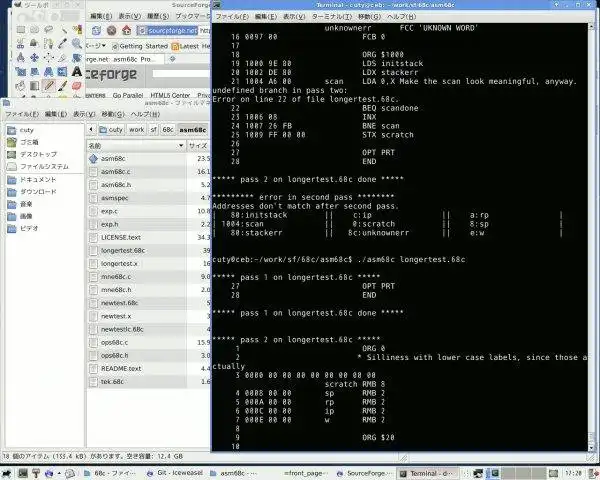This screenshot has height=480, width=600.
Task: Select the Measure compass tool
Action: pos(21,57)
